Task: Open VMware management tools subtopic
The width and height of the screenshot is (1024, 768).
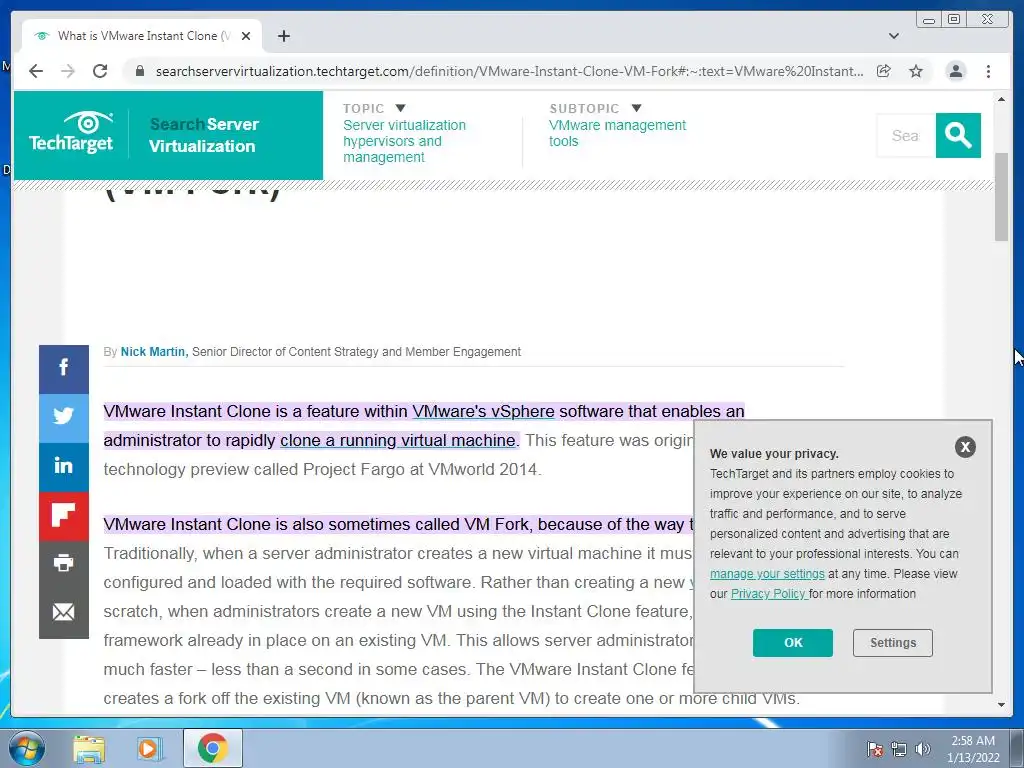Action: pos(617,133)
